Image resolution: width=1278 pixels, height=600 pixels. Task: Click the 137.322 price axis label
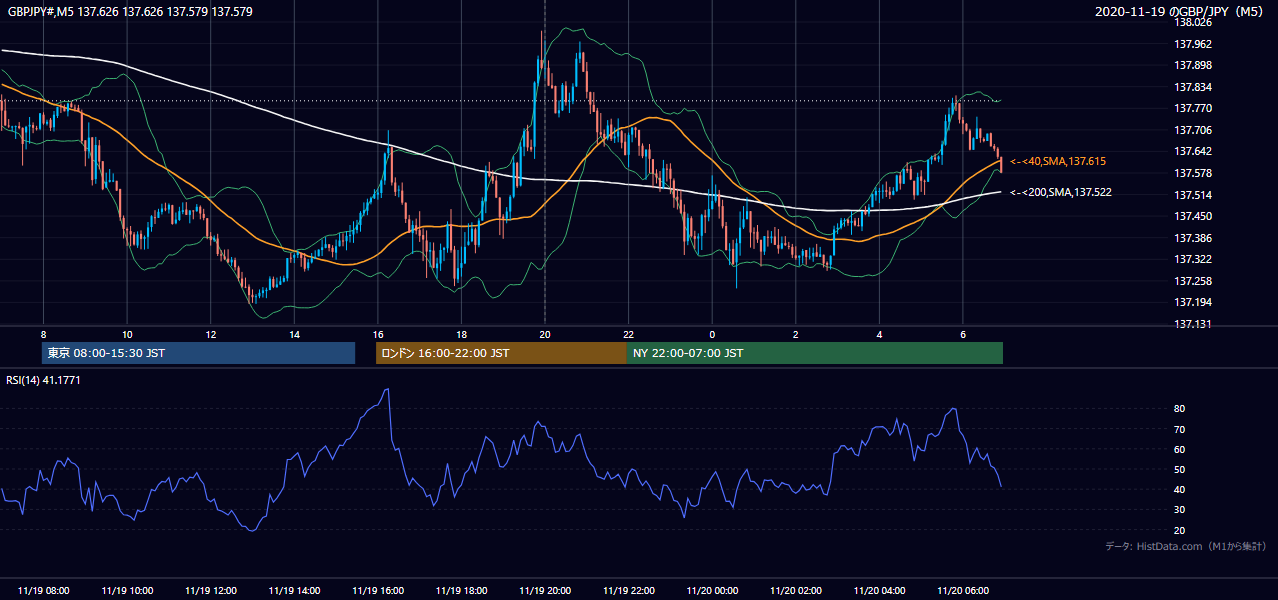pyautogui.click(x=1192, y=259)
